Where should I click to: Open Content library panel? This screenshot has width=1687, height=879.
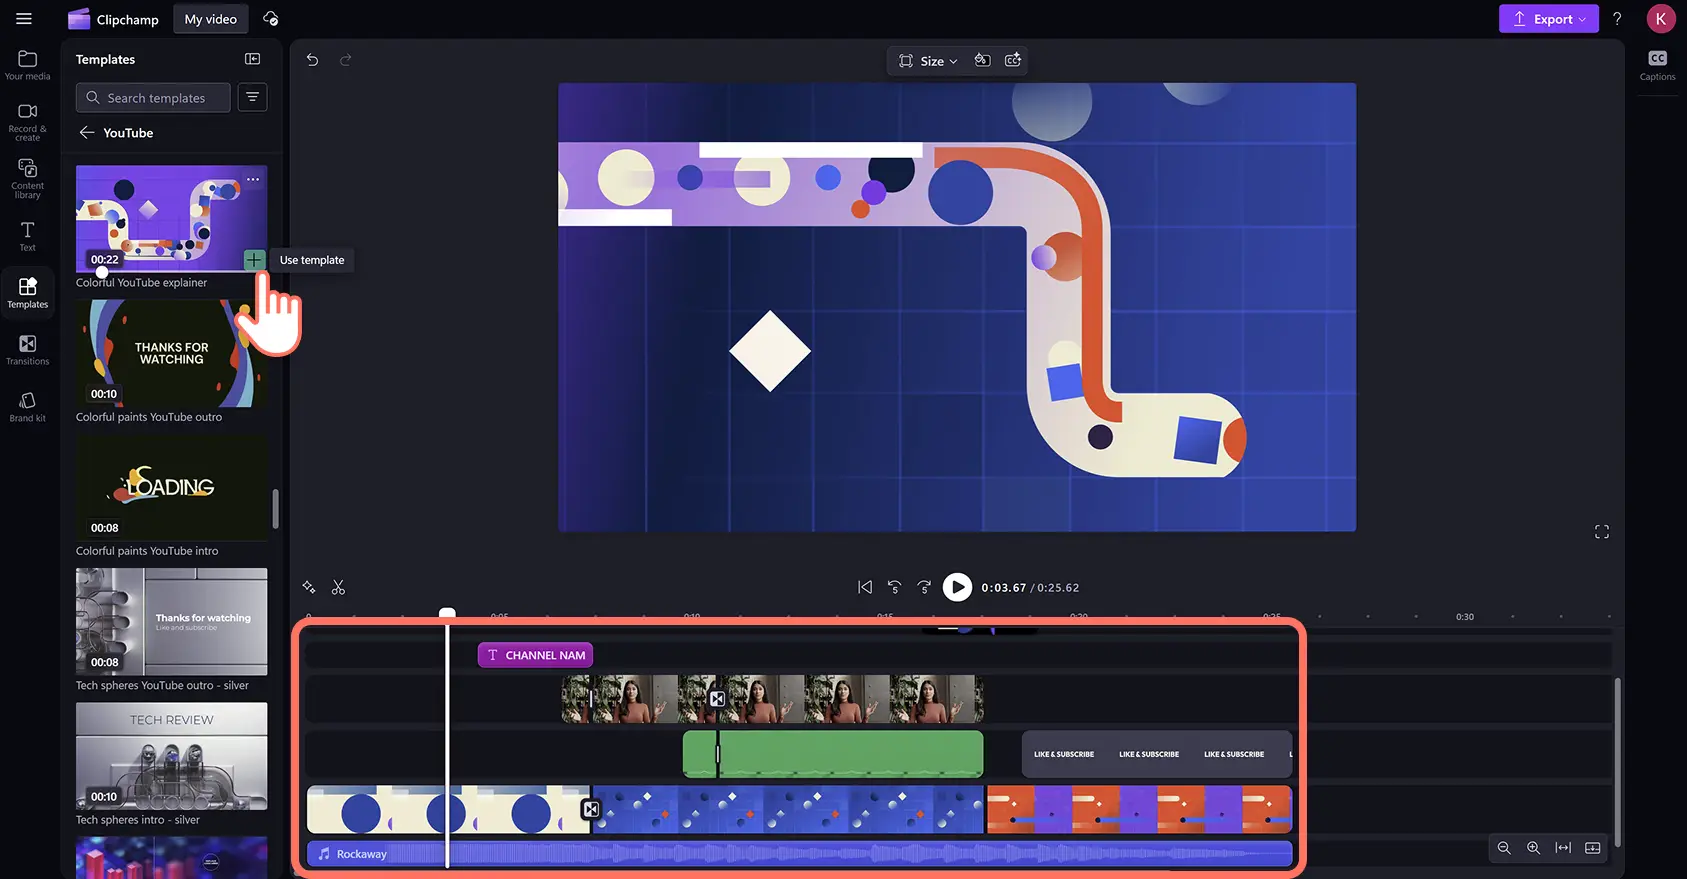coord(27,178)
